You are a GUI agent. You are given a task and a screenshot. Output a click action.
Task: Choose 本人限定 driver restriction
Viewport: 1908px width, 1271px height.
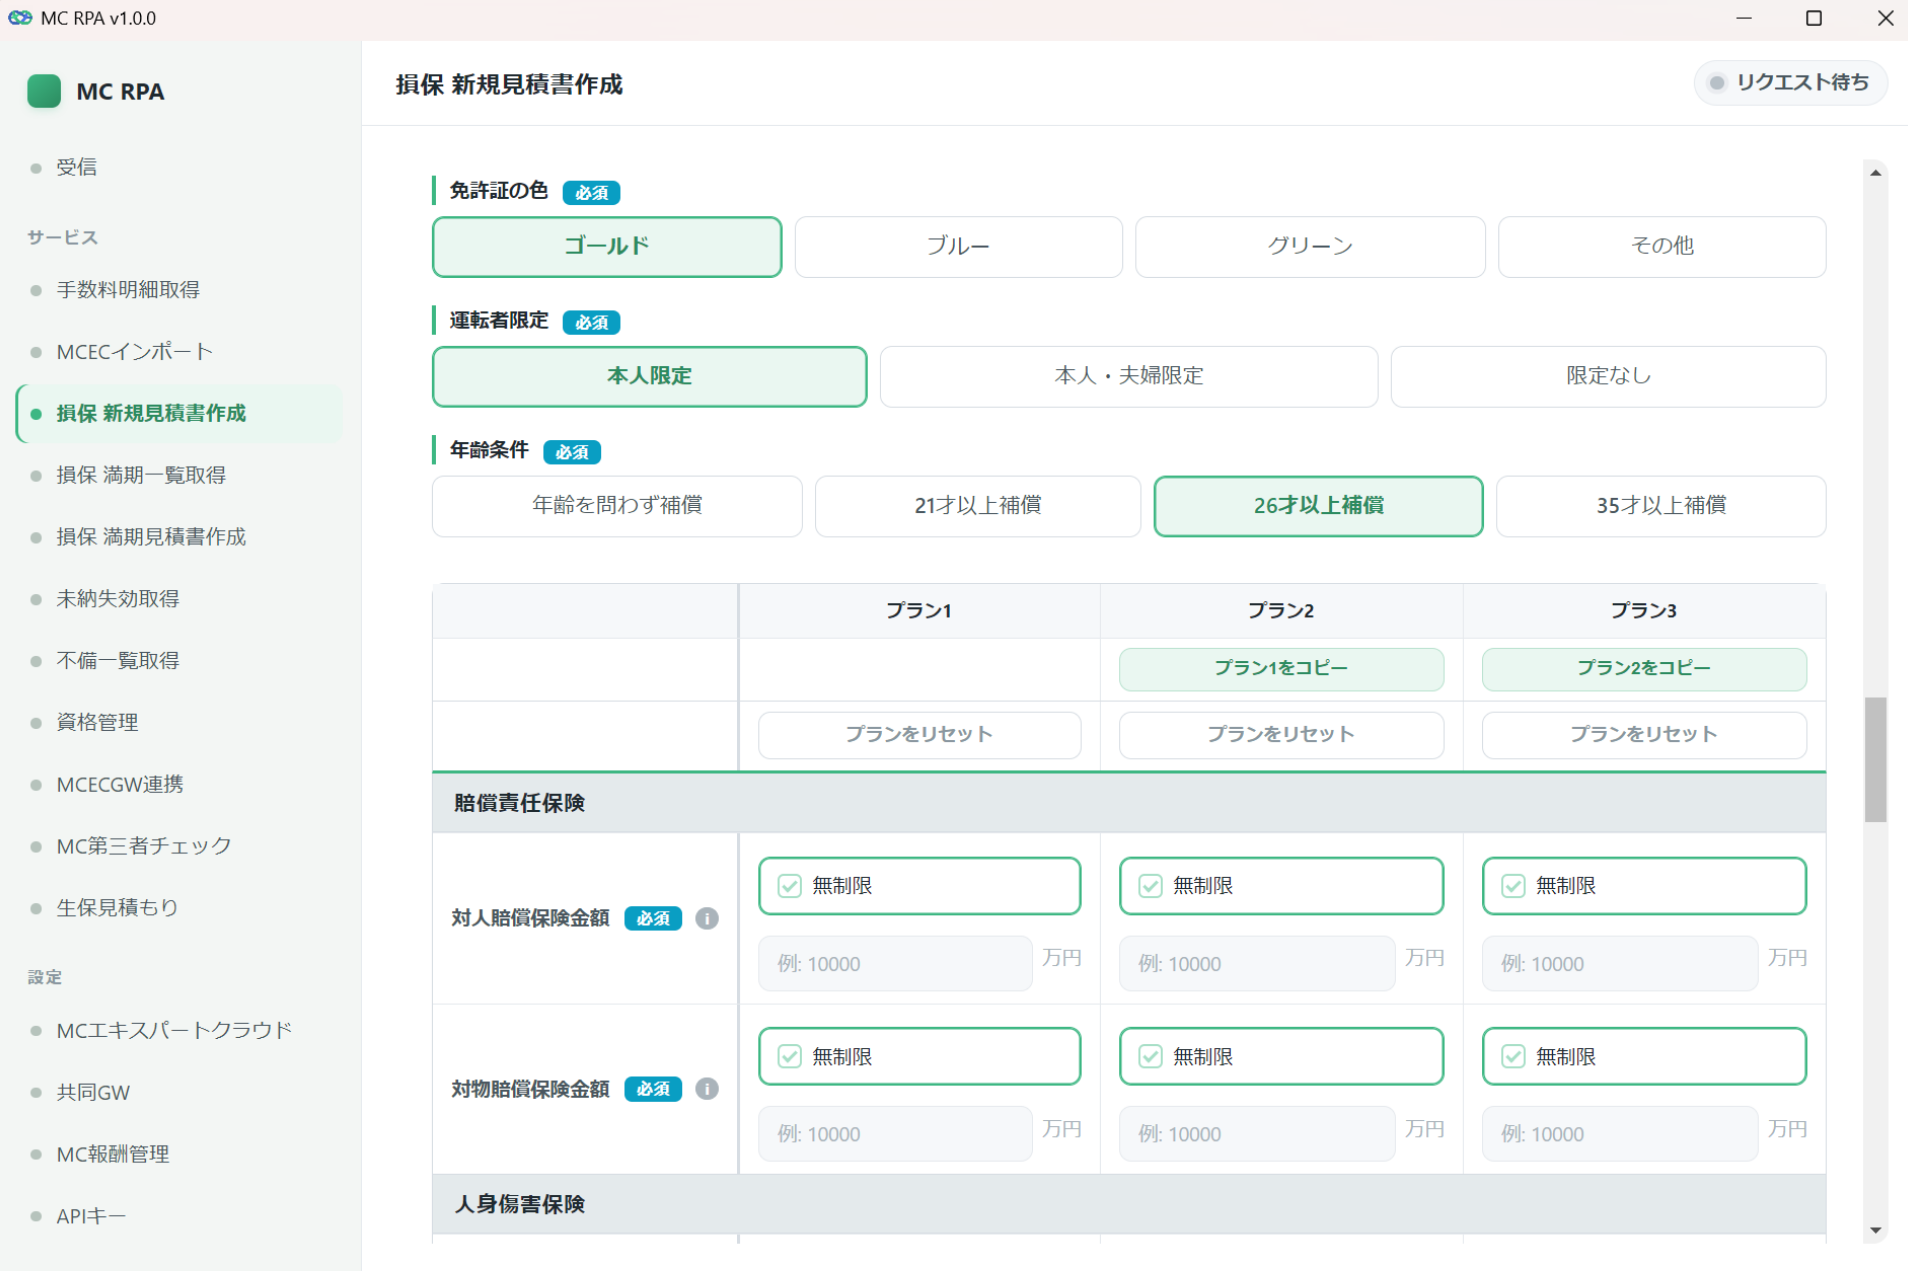pos(650,376)
